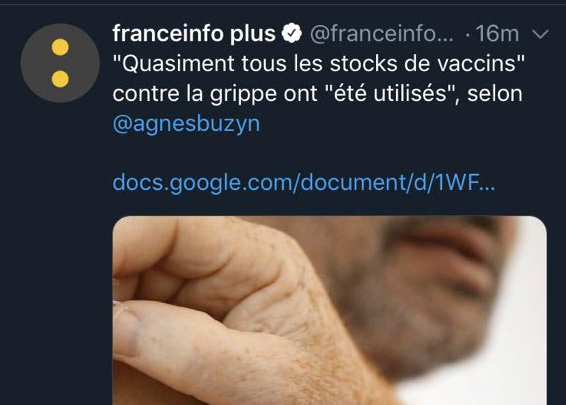
Task: Click the verified checkmark badge
Action: (292, 33)
